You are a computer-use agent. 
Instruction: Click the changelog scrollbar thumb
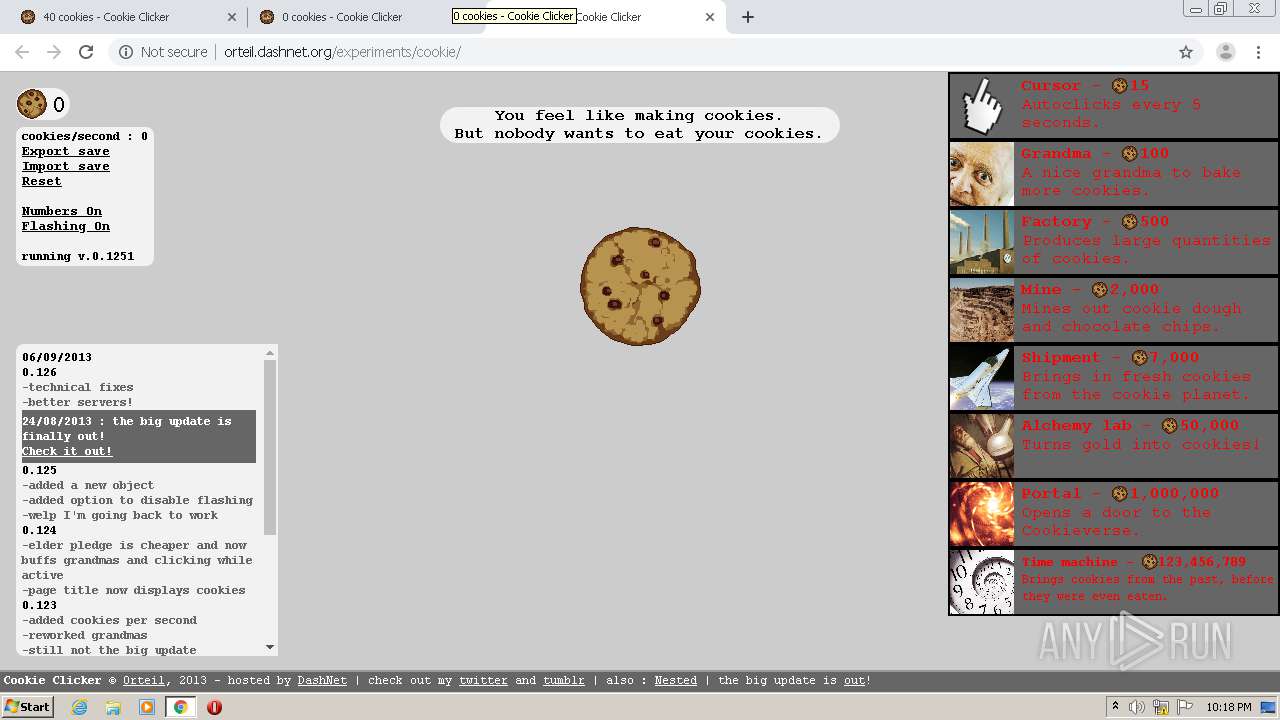tap(269, 447)
